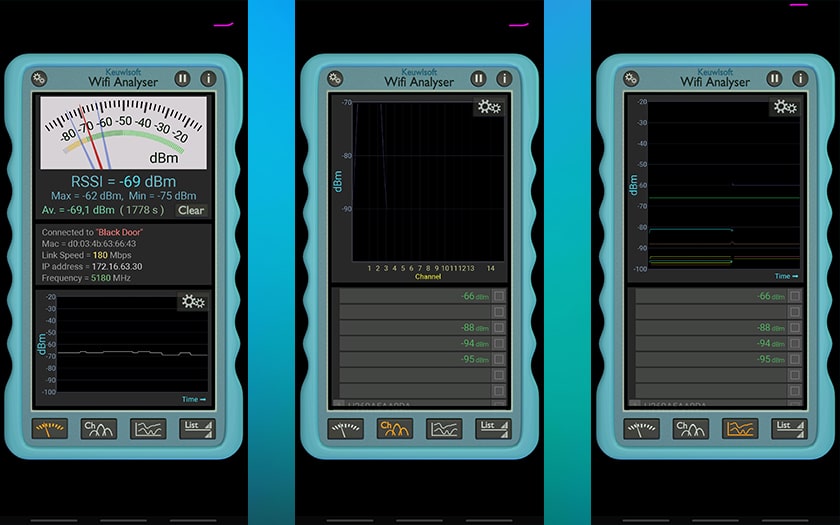Select signal meter tab in left screenshot

(50, 429)
